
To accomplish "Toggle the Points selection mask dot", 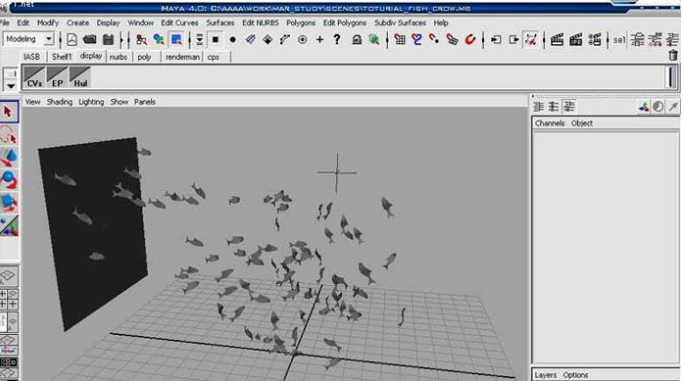I will (233, 40).
